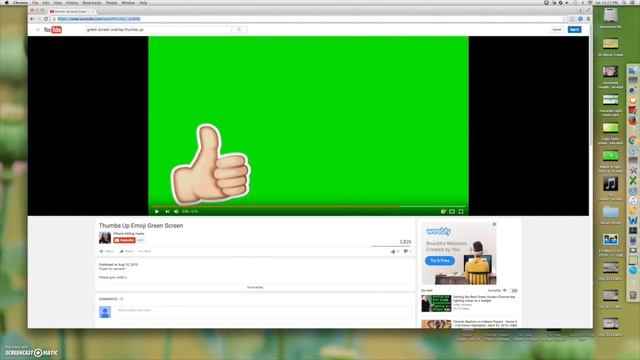The height and width of the screenshot is (360, 640).
Task: Click the Share button
Action: [x=127, y=251]
